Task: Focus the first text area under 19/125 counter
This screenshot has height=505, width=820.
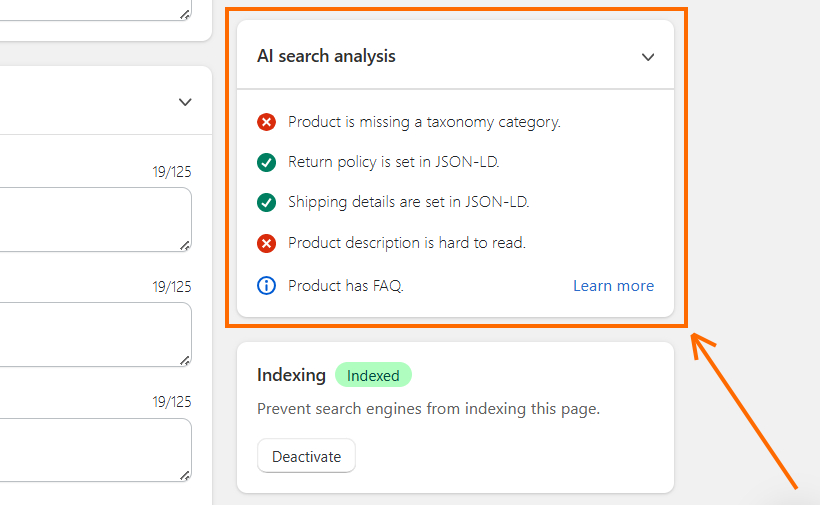Action: 96,220
